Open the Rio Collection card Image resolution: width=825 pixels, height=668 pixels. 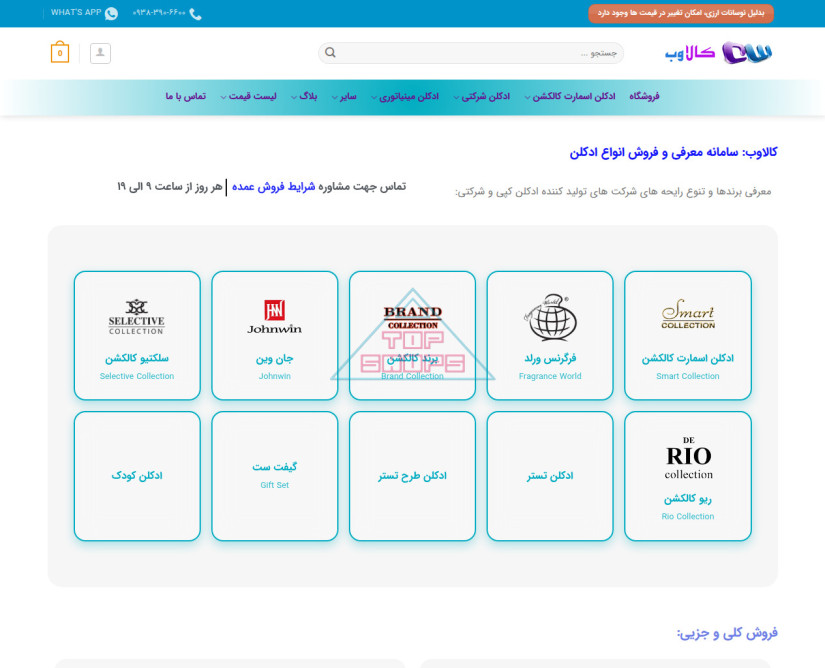pos(687,476)
